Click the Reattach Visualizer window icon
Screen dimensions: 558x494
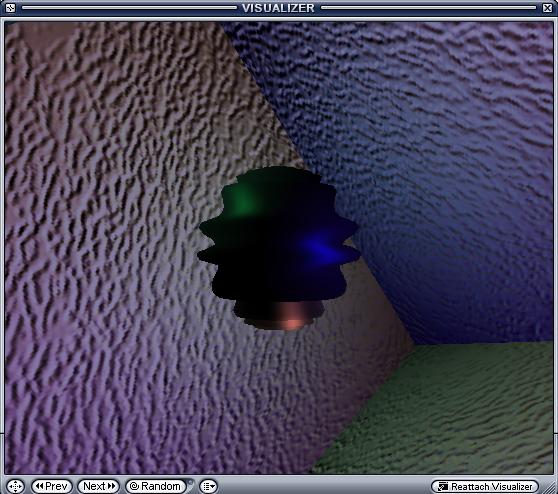tap(443, 487)
